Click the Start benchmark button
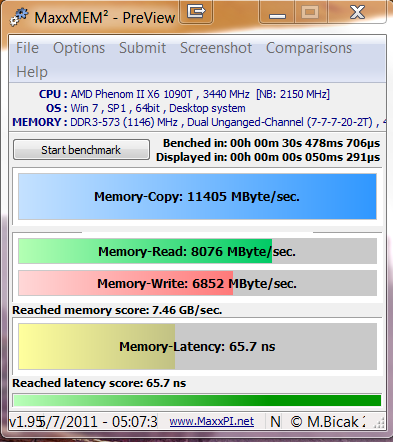The image size is (393, 442). point(81,150)
